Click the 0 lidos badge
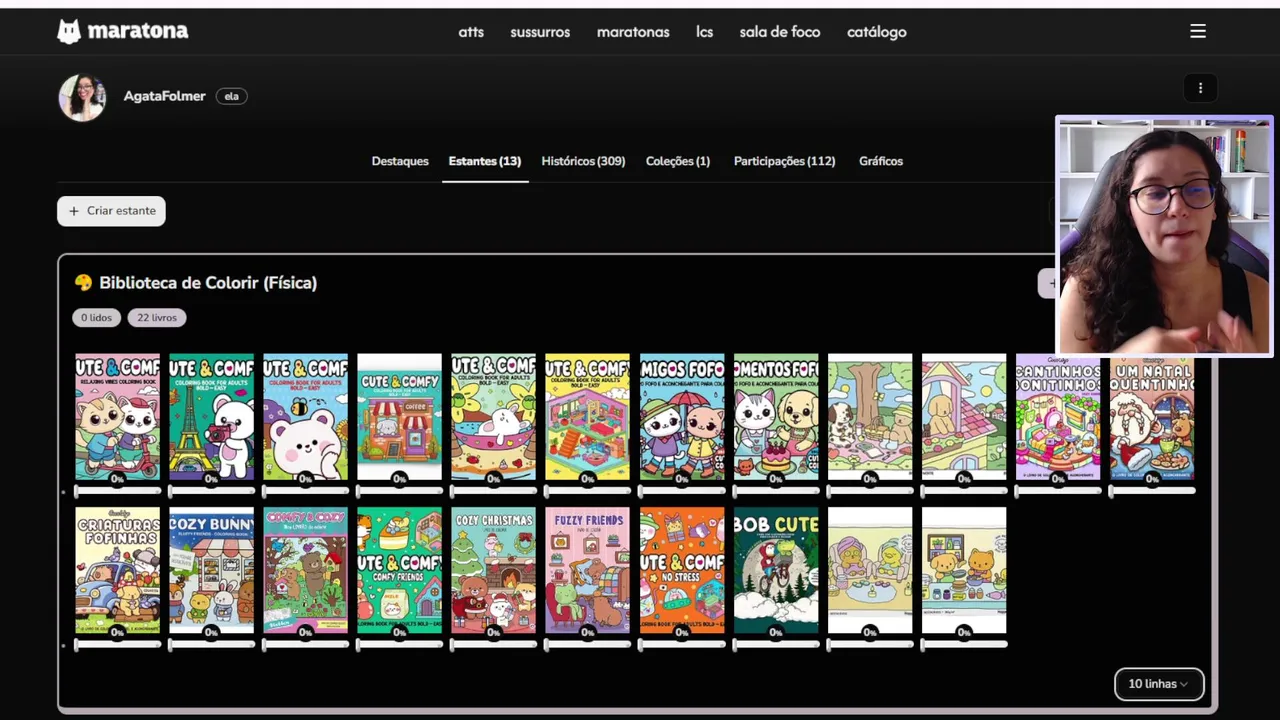 point(96,317)
